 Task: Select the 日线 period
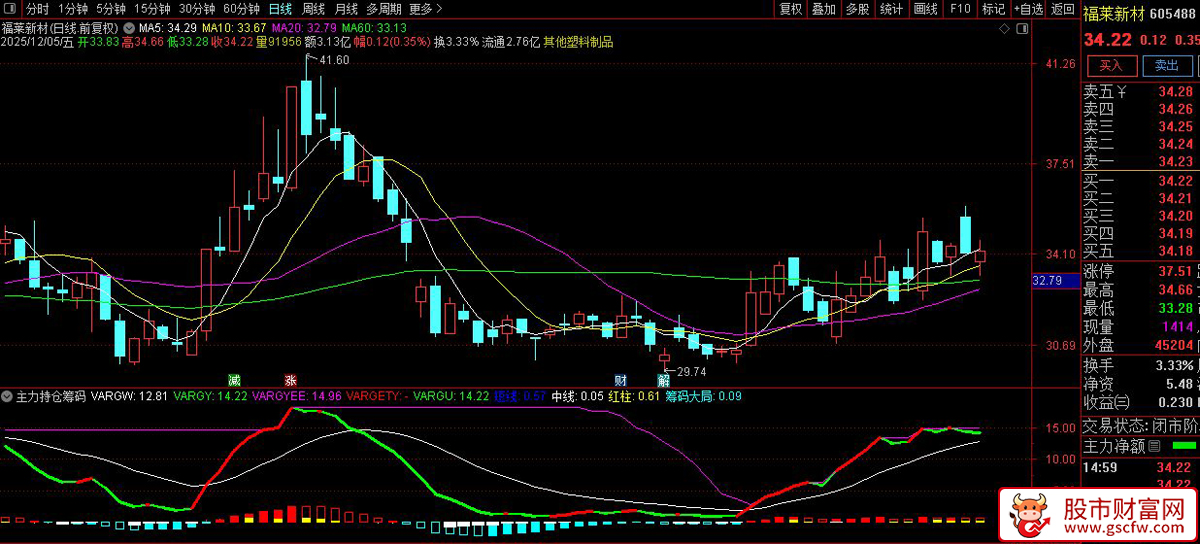[281, 9]
